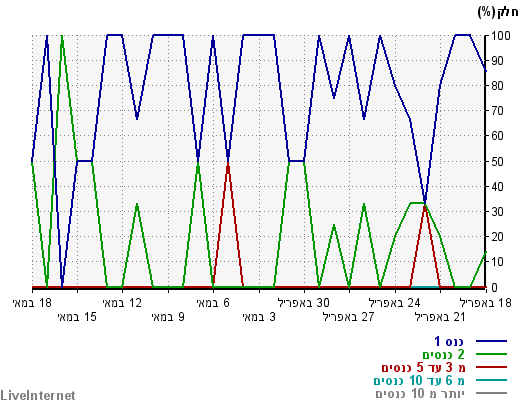Select the legend label 'כנס 1'

click(x=449, y=341)
